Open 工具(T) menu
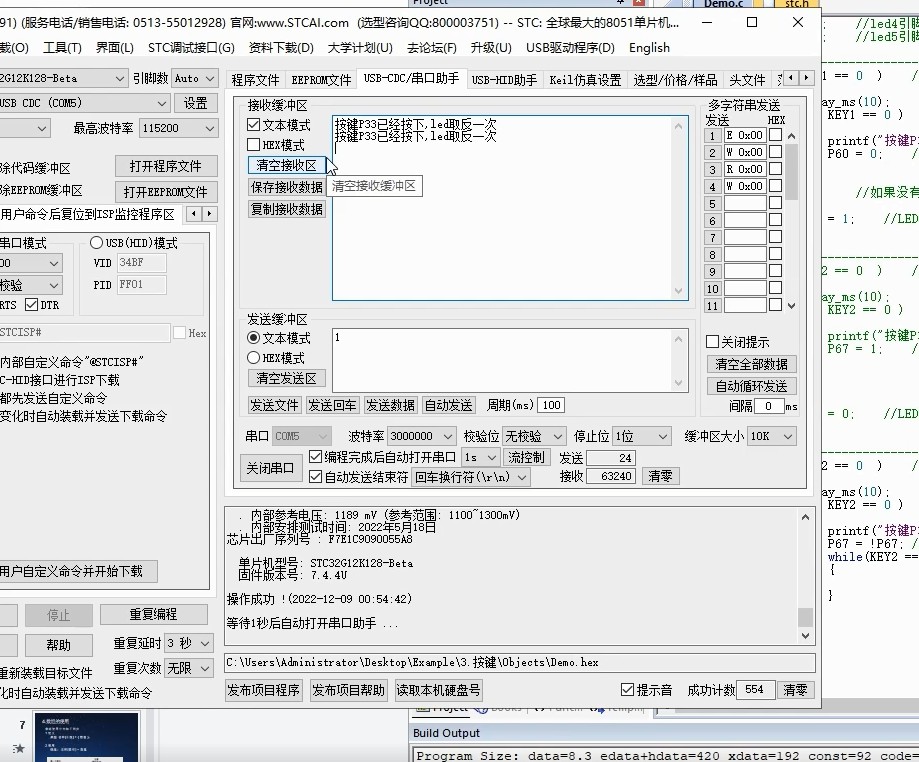The image size is (919, 762). coord(62,47)
